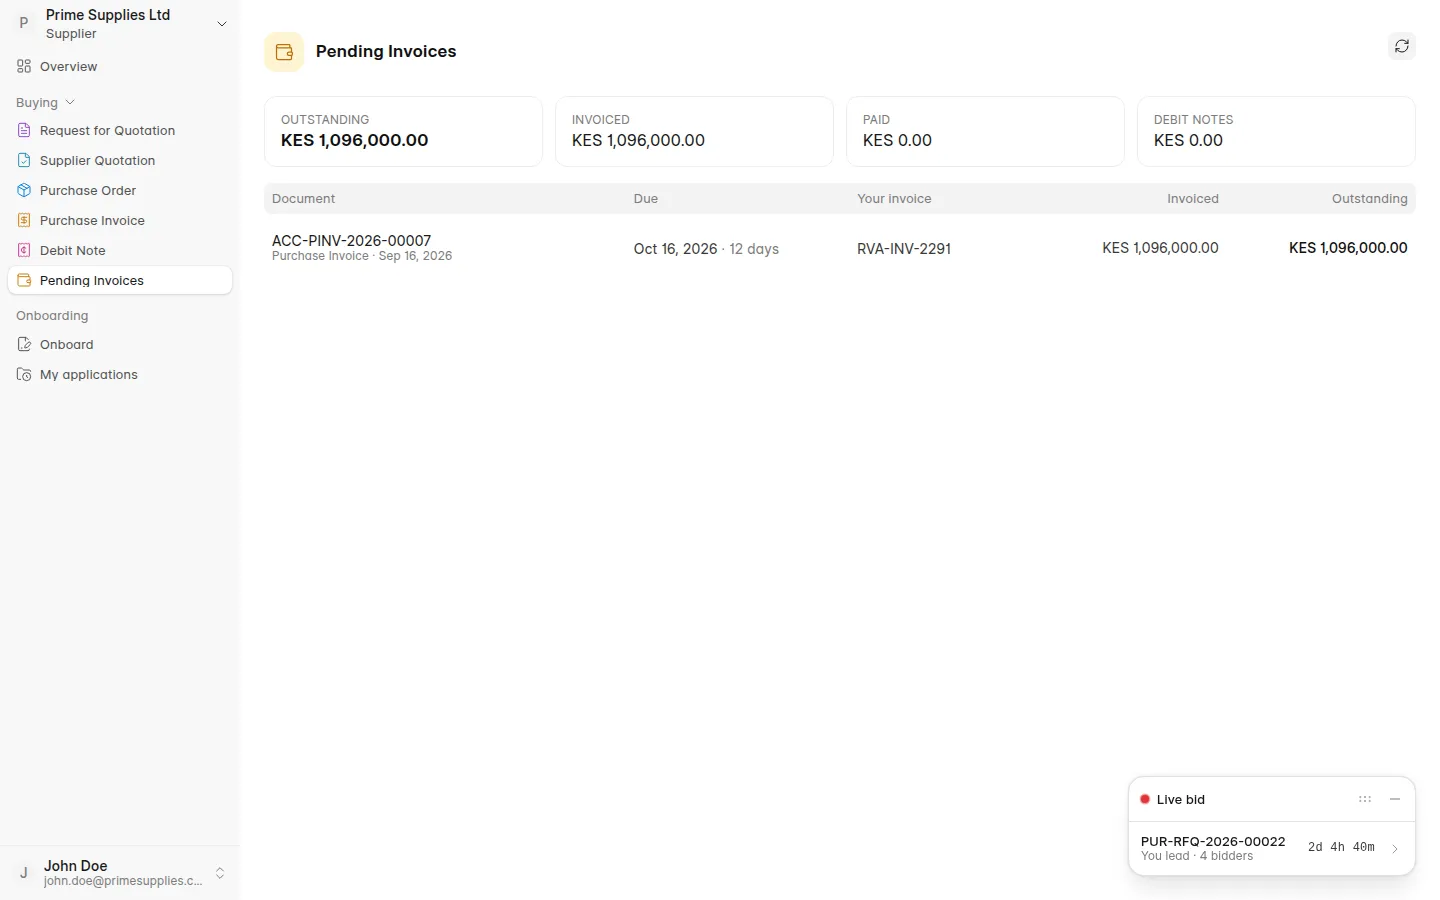Open Supplier Quotation menu item
Image resolution: width=1440 pixels, height=900 pixels.
coord(120,160)
